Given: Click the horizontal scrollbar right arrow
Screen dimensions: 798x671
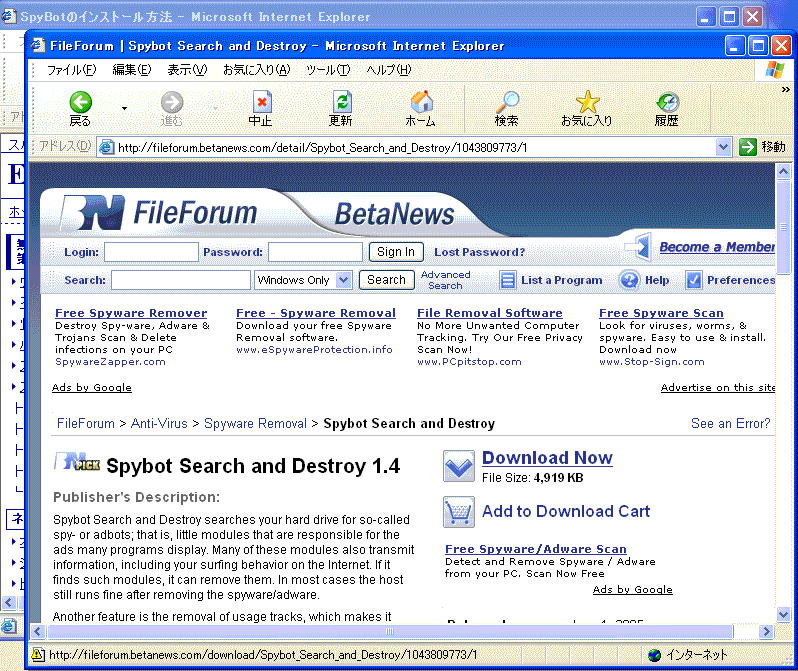Looking at the screenshot, I should [766, 632].
